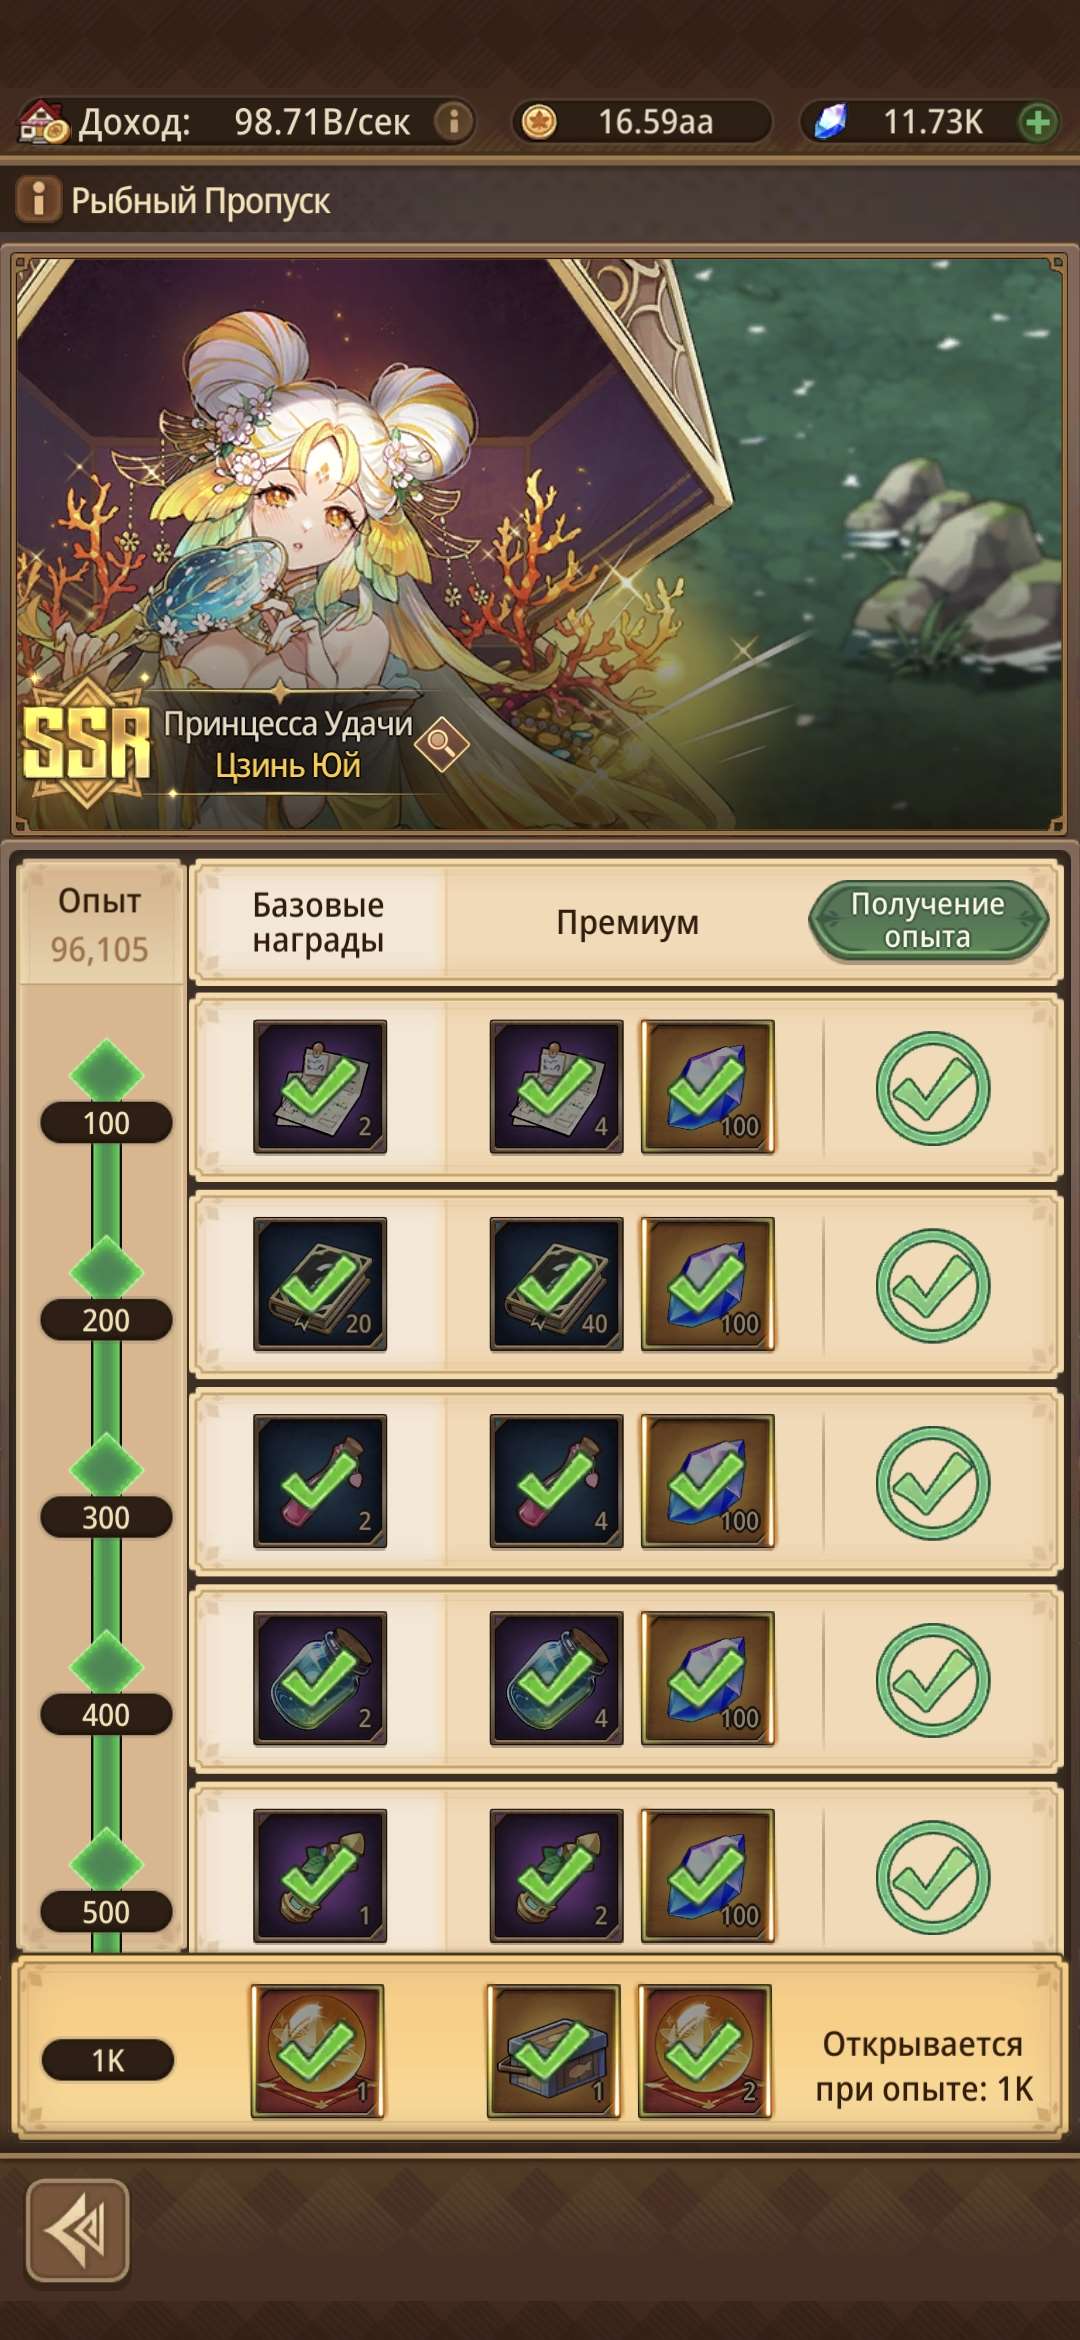
Task: Select the premium chest reward at 1K
Action: pyautogui.click(x=553, y=2051)
